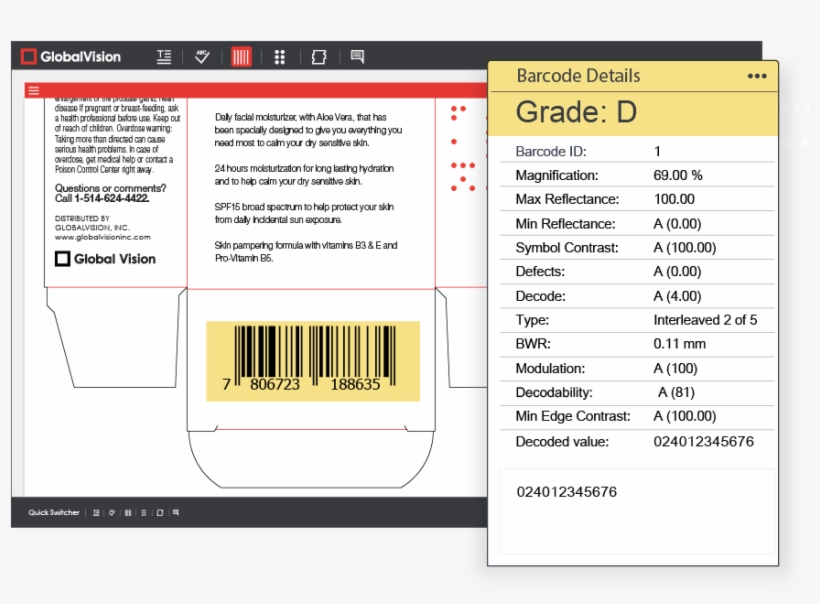
Task: Select the Barcode ID row value 1
Action: pyautogui.click(x=657, y=152)
